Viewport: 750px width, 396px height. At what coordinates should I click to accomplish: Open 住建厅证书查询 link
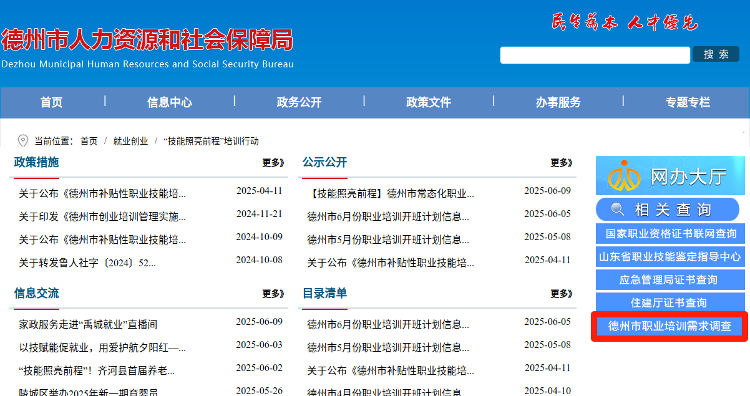pos(670,303)
